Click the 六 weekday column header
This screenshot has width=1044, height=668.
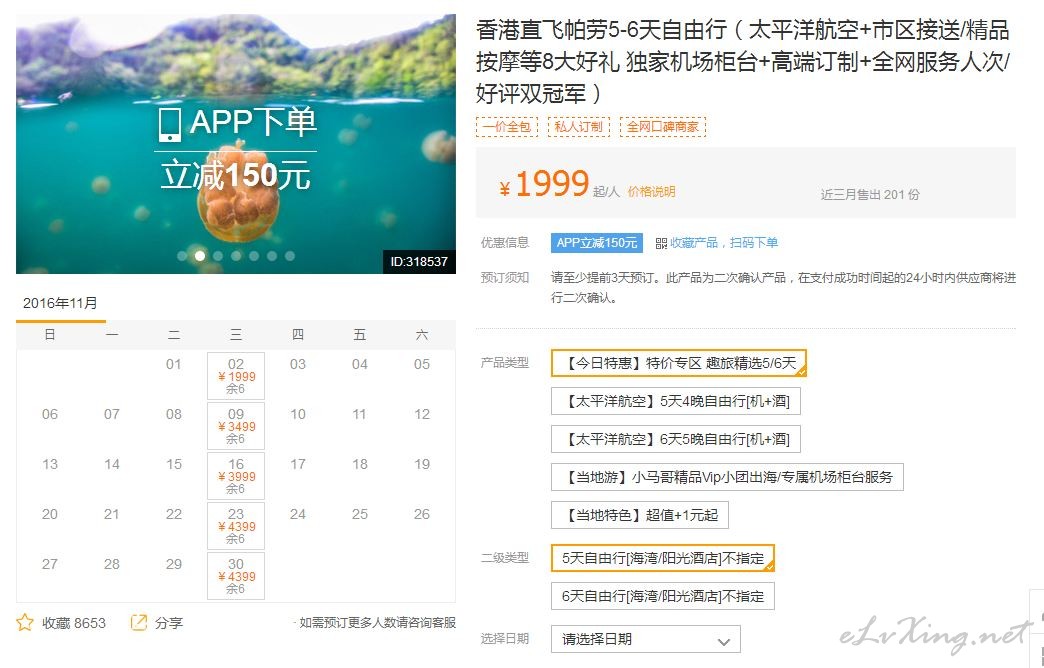pos(421,335)
